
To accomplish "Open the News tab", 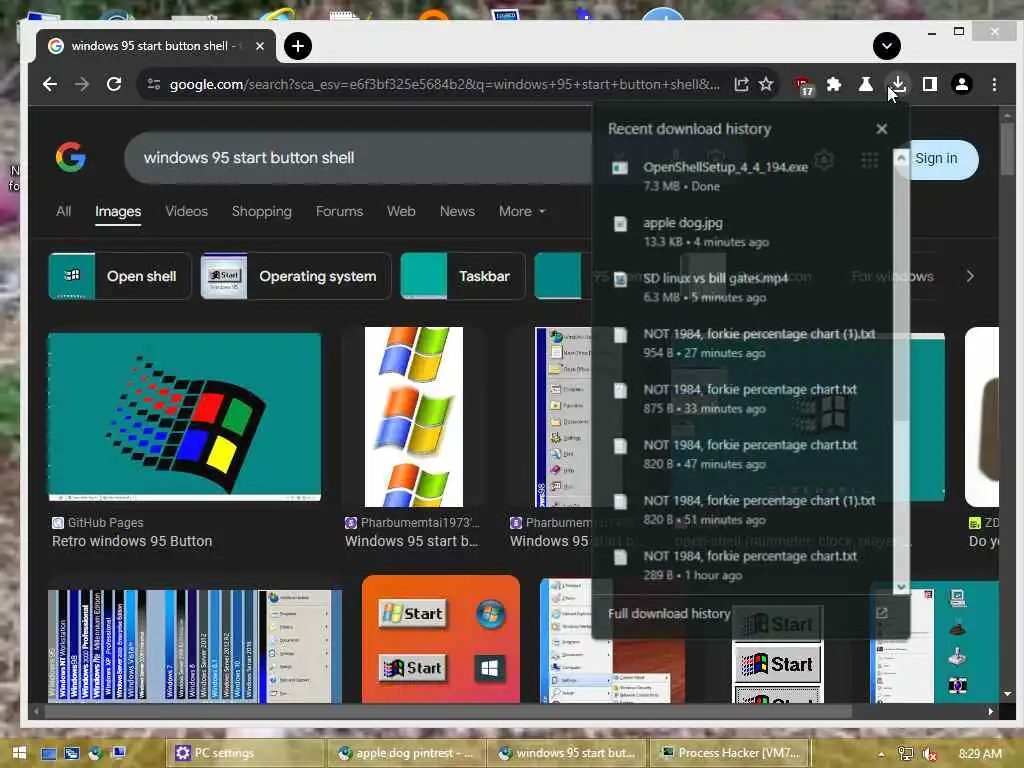I will (x=457, y=212).
